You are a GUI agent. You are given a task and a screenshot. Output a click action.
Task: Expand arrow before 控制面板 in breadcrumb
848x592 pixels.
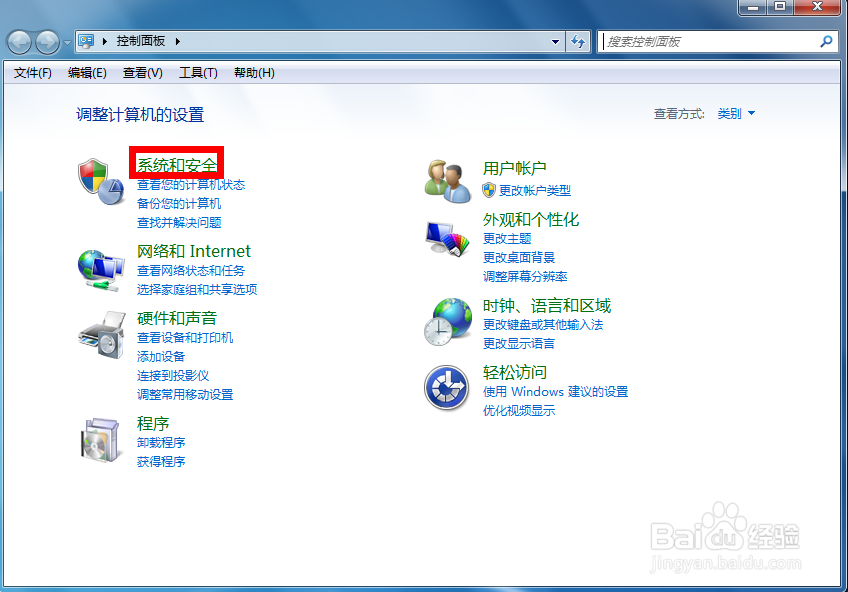(x=105, y=41)
